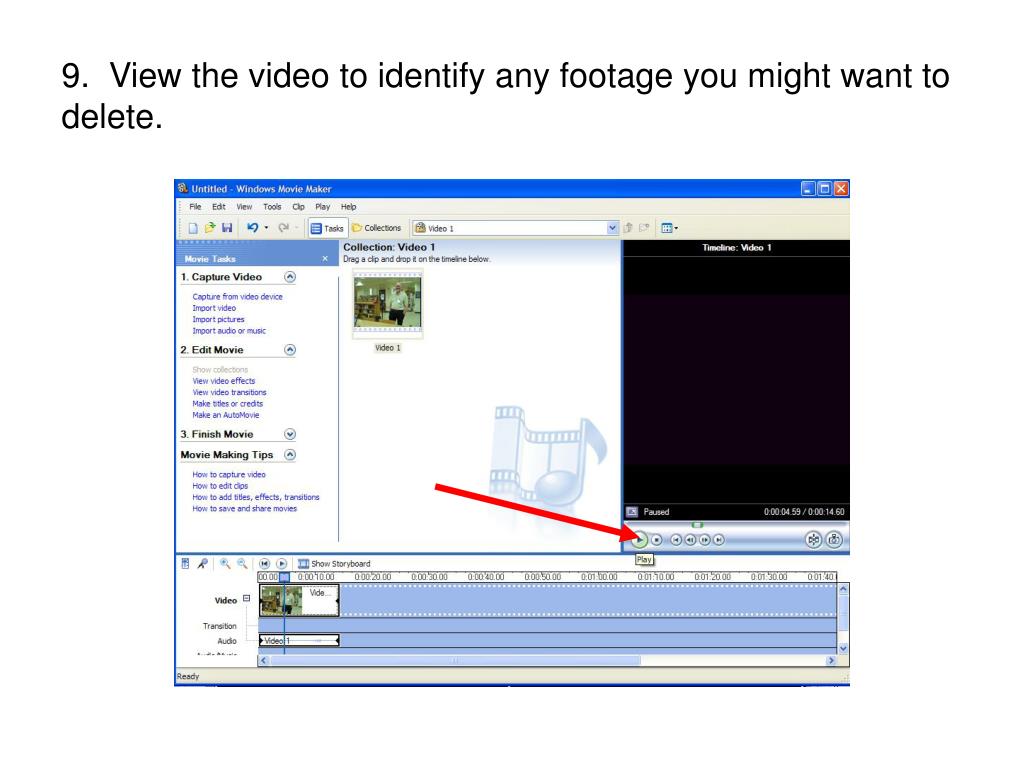The height and width of the screenshot is (768, 1024).
Task: Click the Import pictures link
Action: [218, 319]
